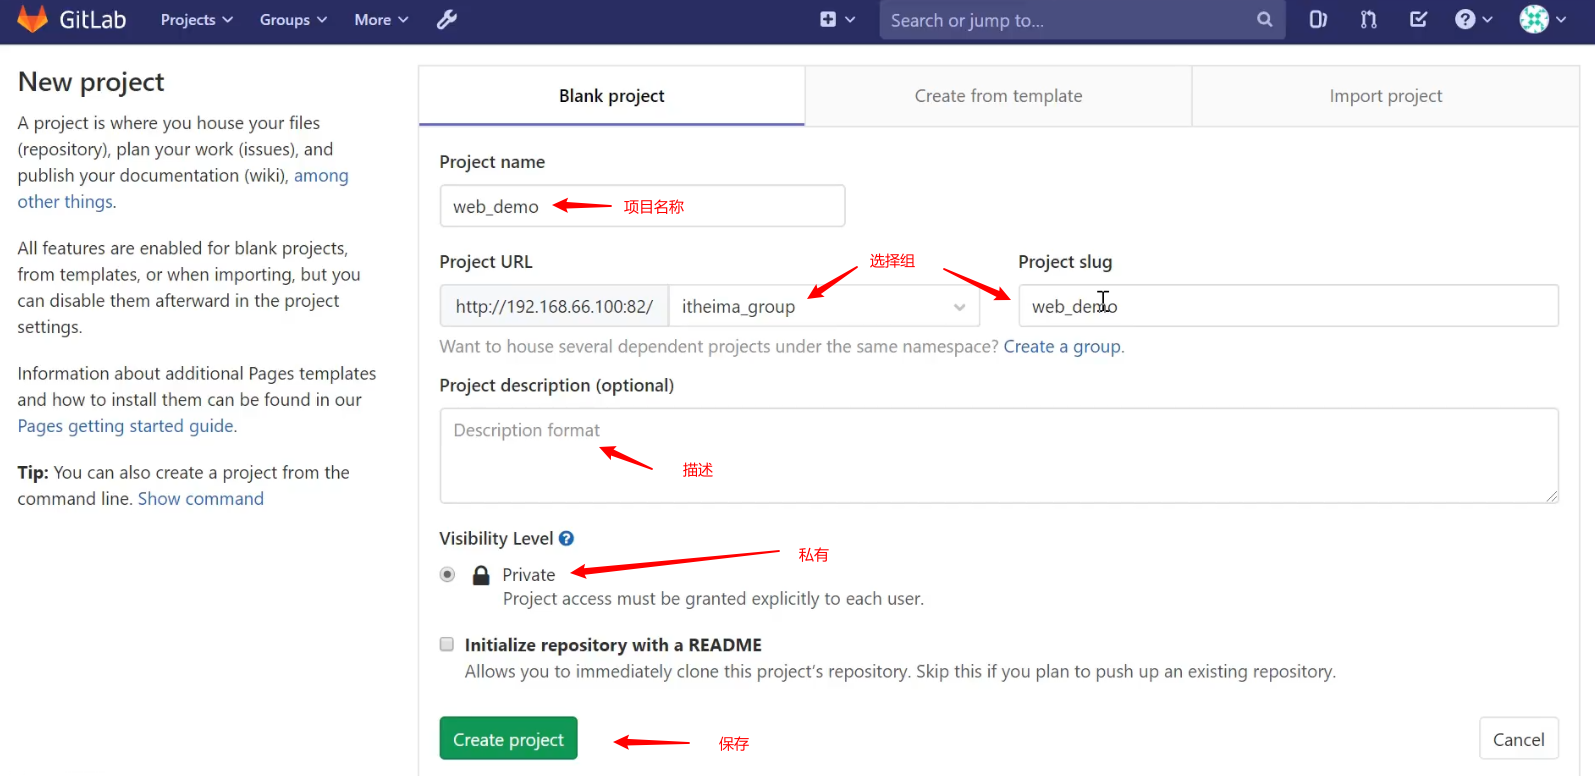Select the Private visibility radio button

tap(447, 575)
